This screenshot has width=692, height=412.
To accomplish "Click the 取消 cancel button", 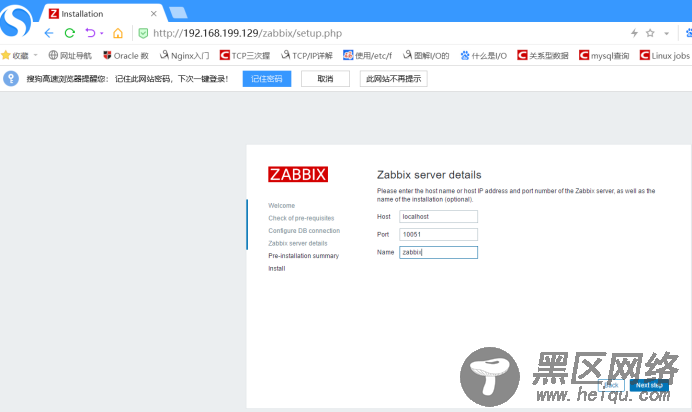I will click(x=325, y=79).
